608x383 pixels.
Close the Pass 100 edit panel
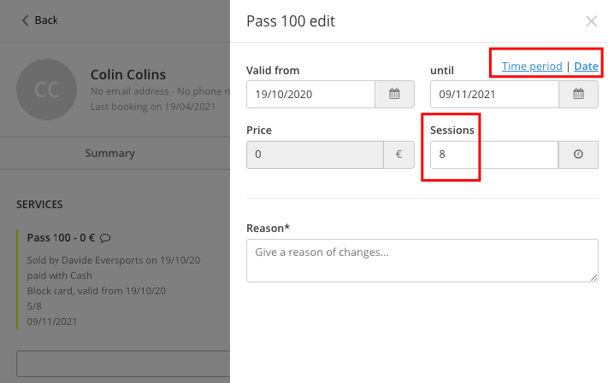tap(591, 21)
